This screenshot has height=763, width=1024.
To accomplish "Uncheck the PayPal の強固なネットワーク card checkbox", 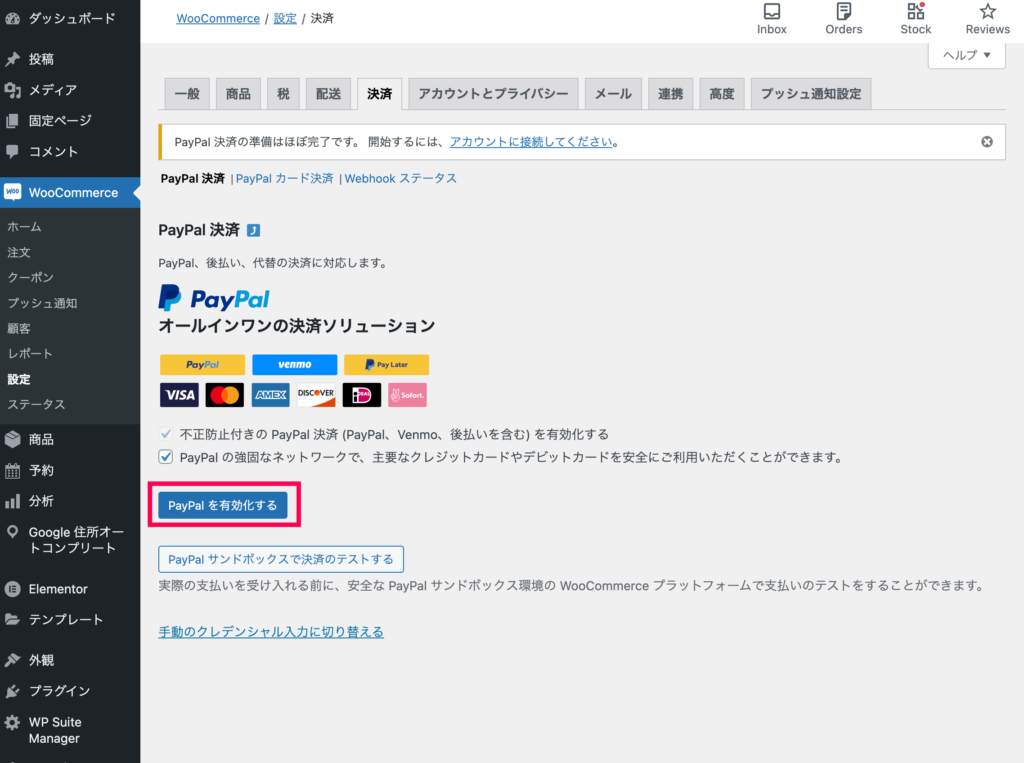I will (166, 457).
